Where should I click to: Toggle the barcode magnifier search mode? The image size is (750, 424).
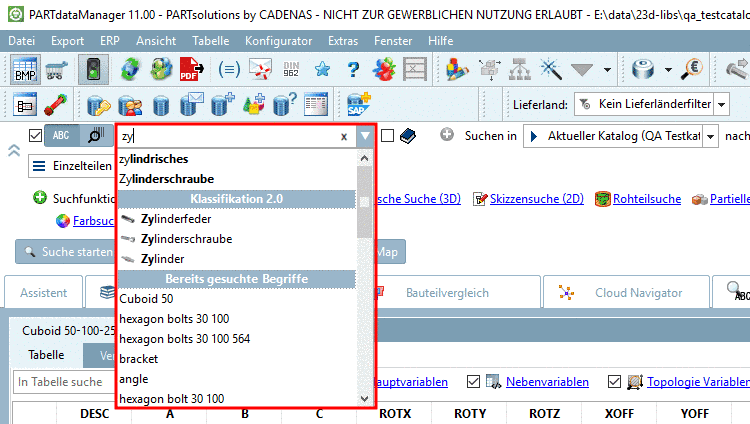tap(96, 135)
